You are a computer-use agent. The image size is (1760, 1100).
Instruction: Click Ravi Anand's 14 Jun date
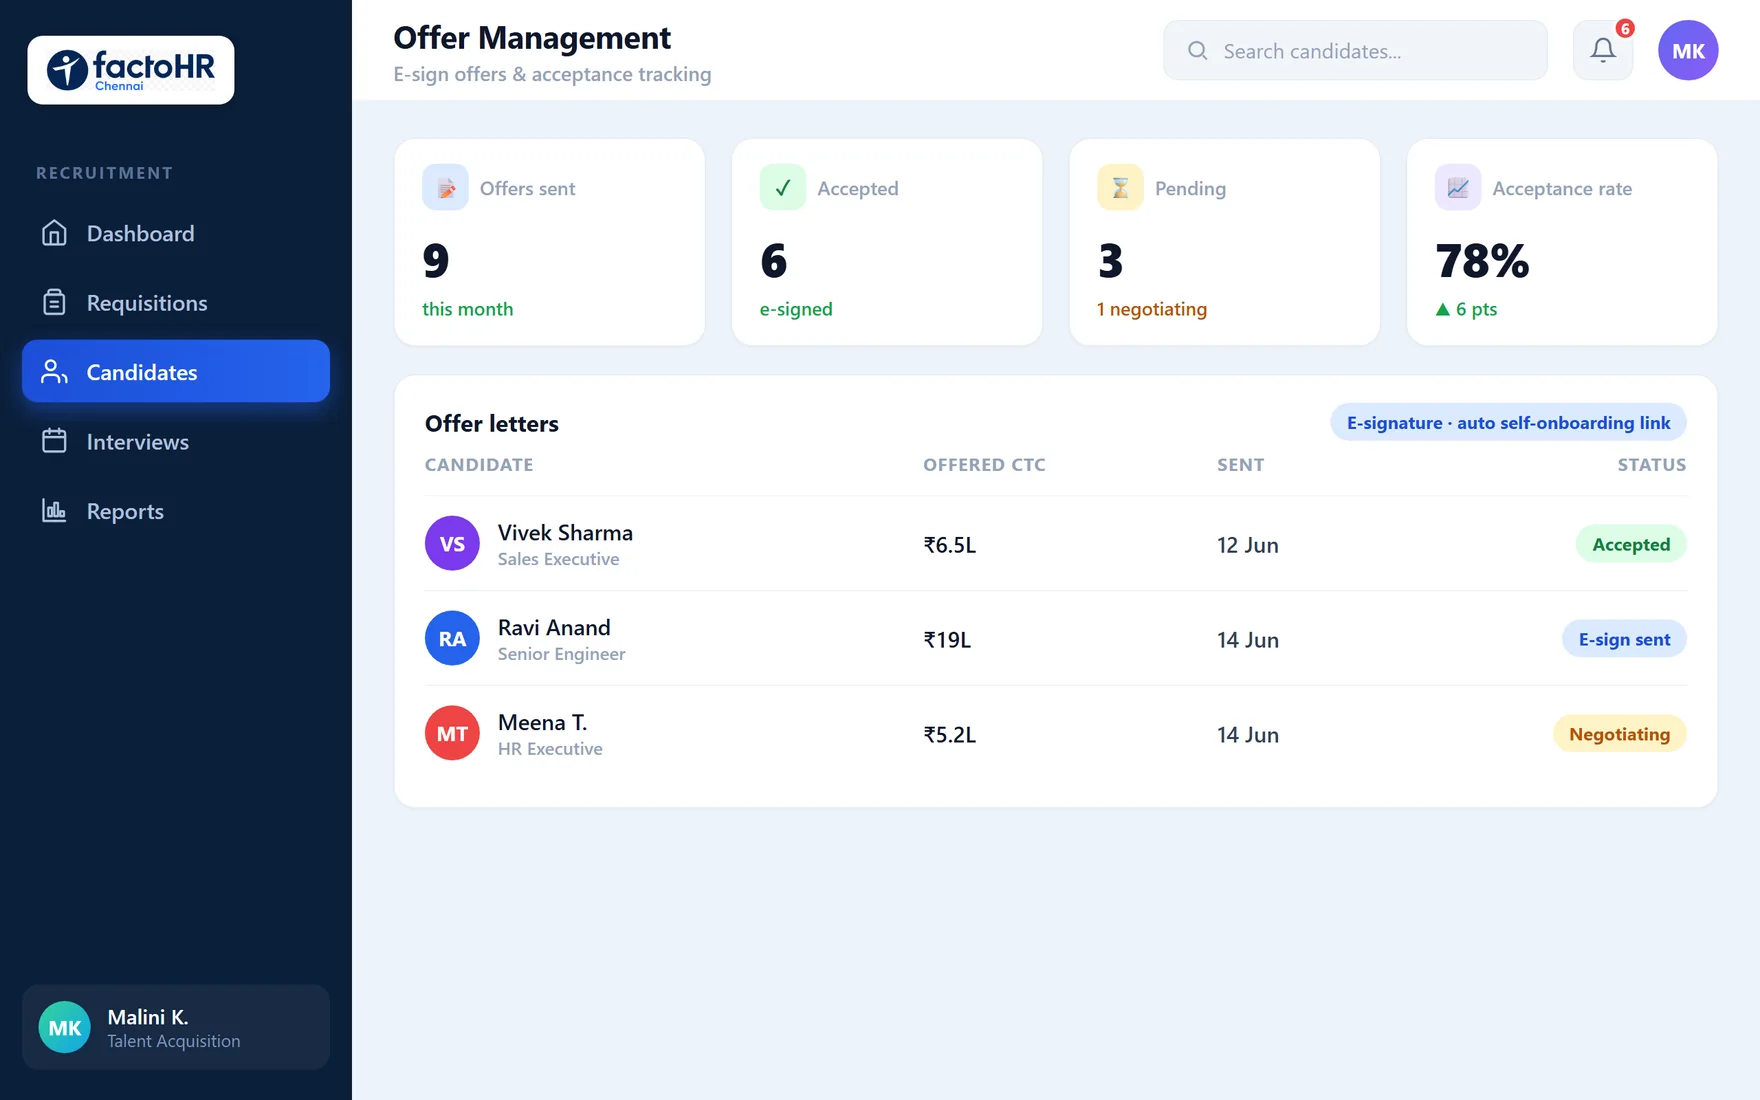1247,640
